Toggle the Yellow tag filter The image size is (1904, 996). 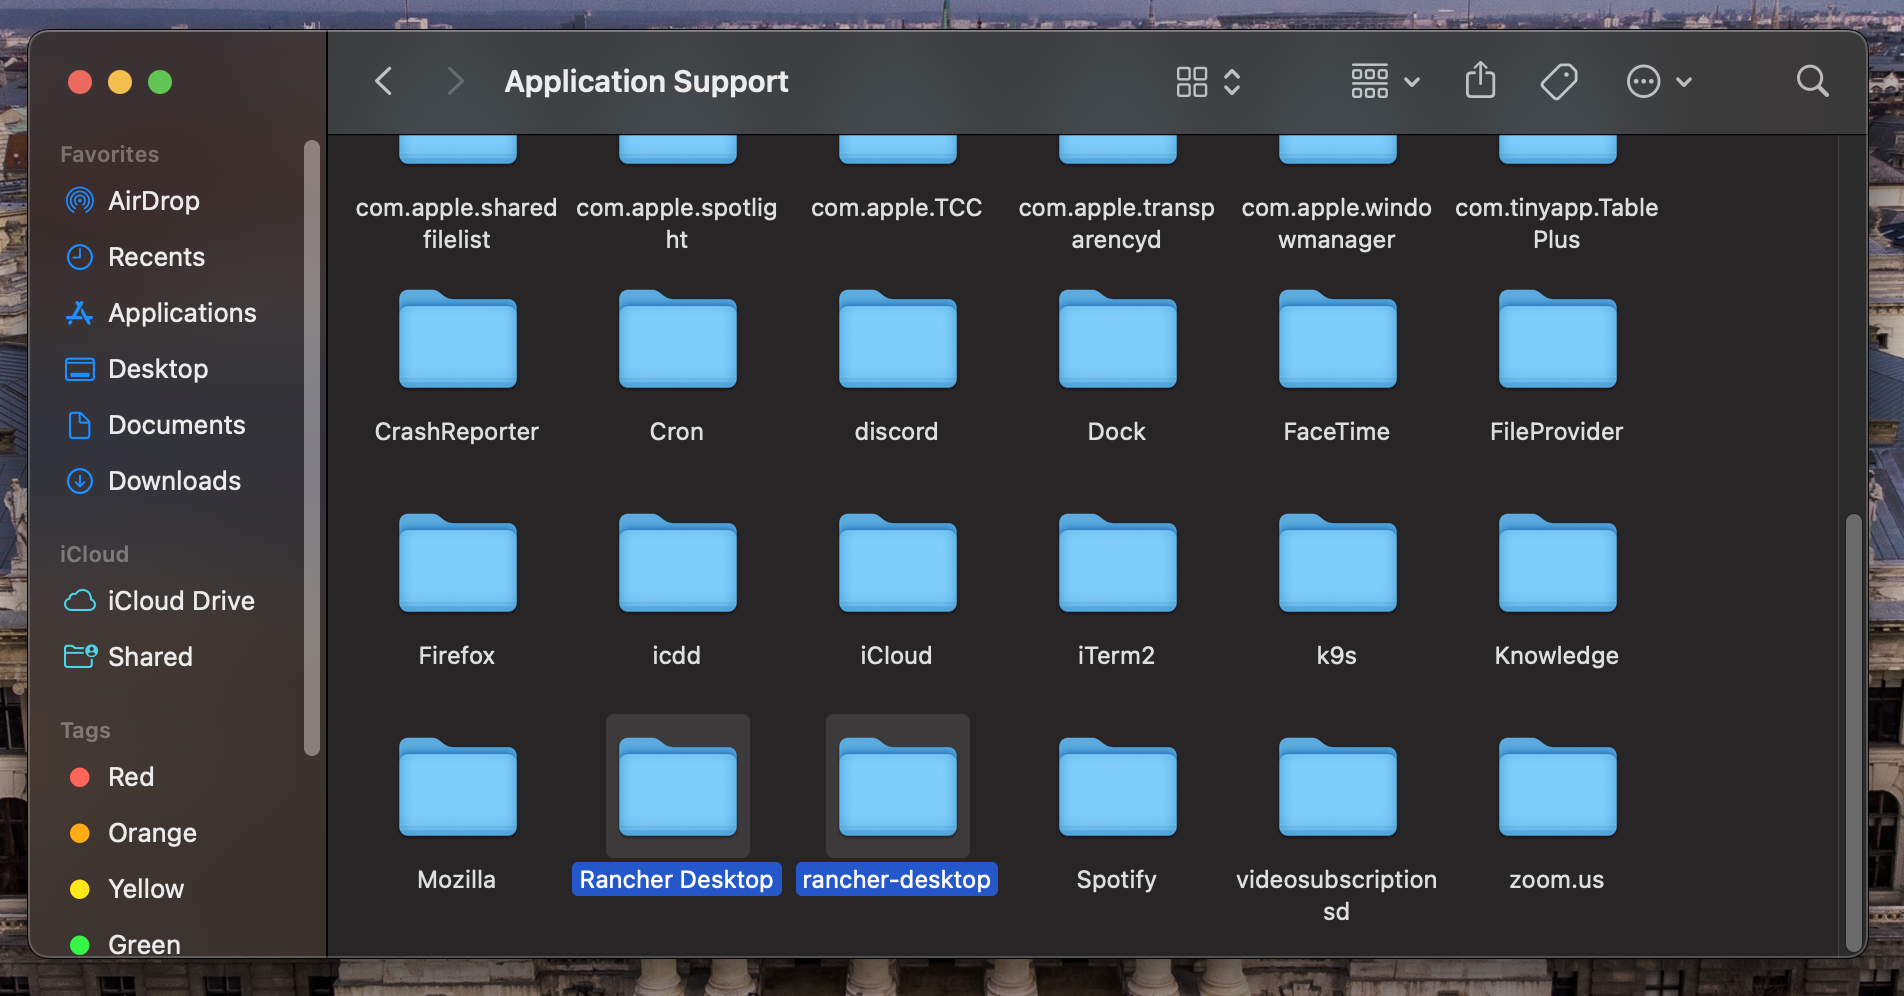[x=145, y=888]
